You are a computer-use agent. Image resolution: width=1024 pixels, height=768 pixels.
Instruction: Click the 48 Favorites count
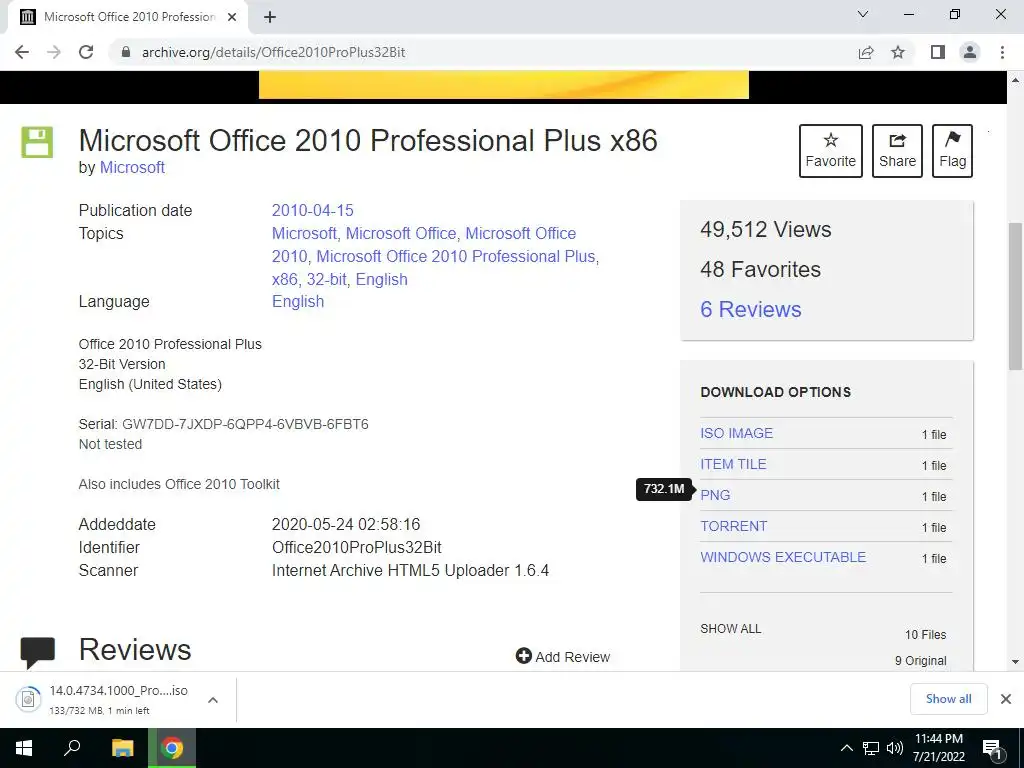(760, 269)
